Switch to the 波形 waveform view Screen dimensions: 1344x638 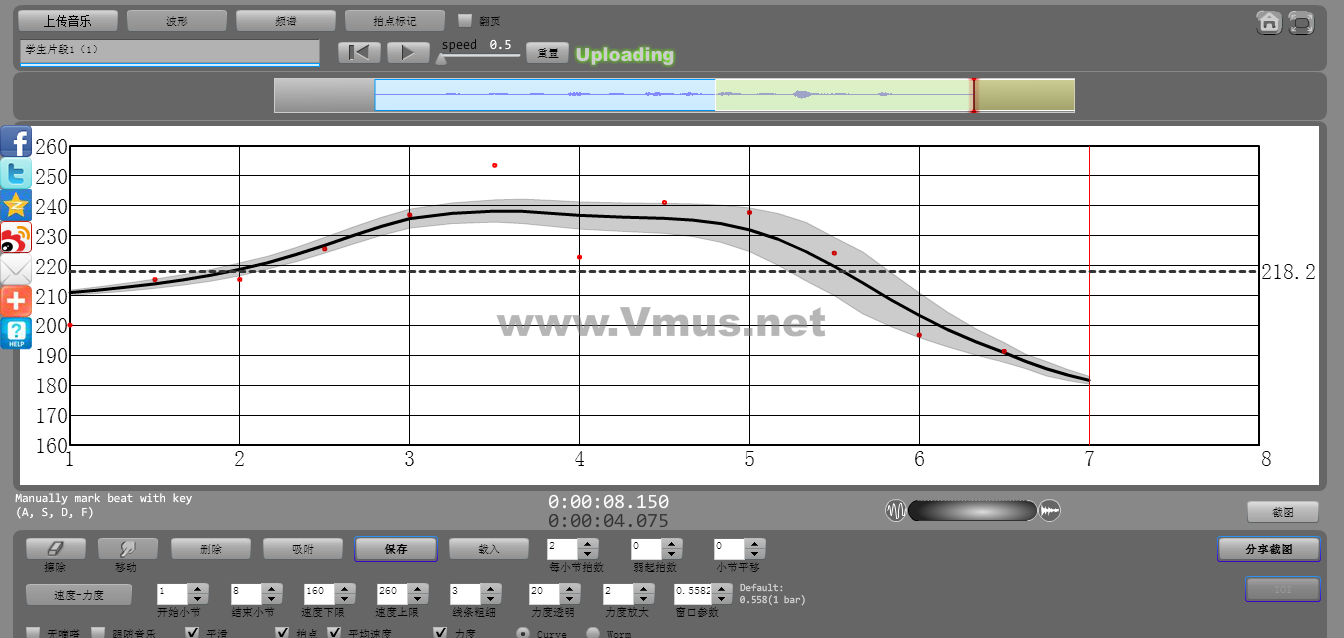(177, 21)
